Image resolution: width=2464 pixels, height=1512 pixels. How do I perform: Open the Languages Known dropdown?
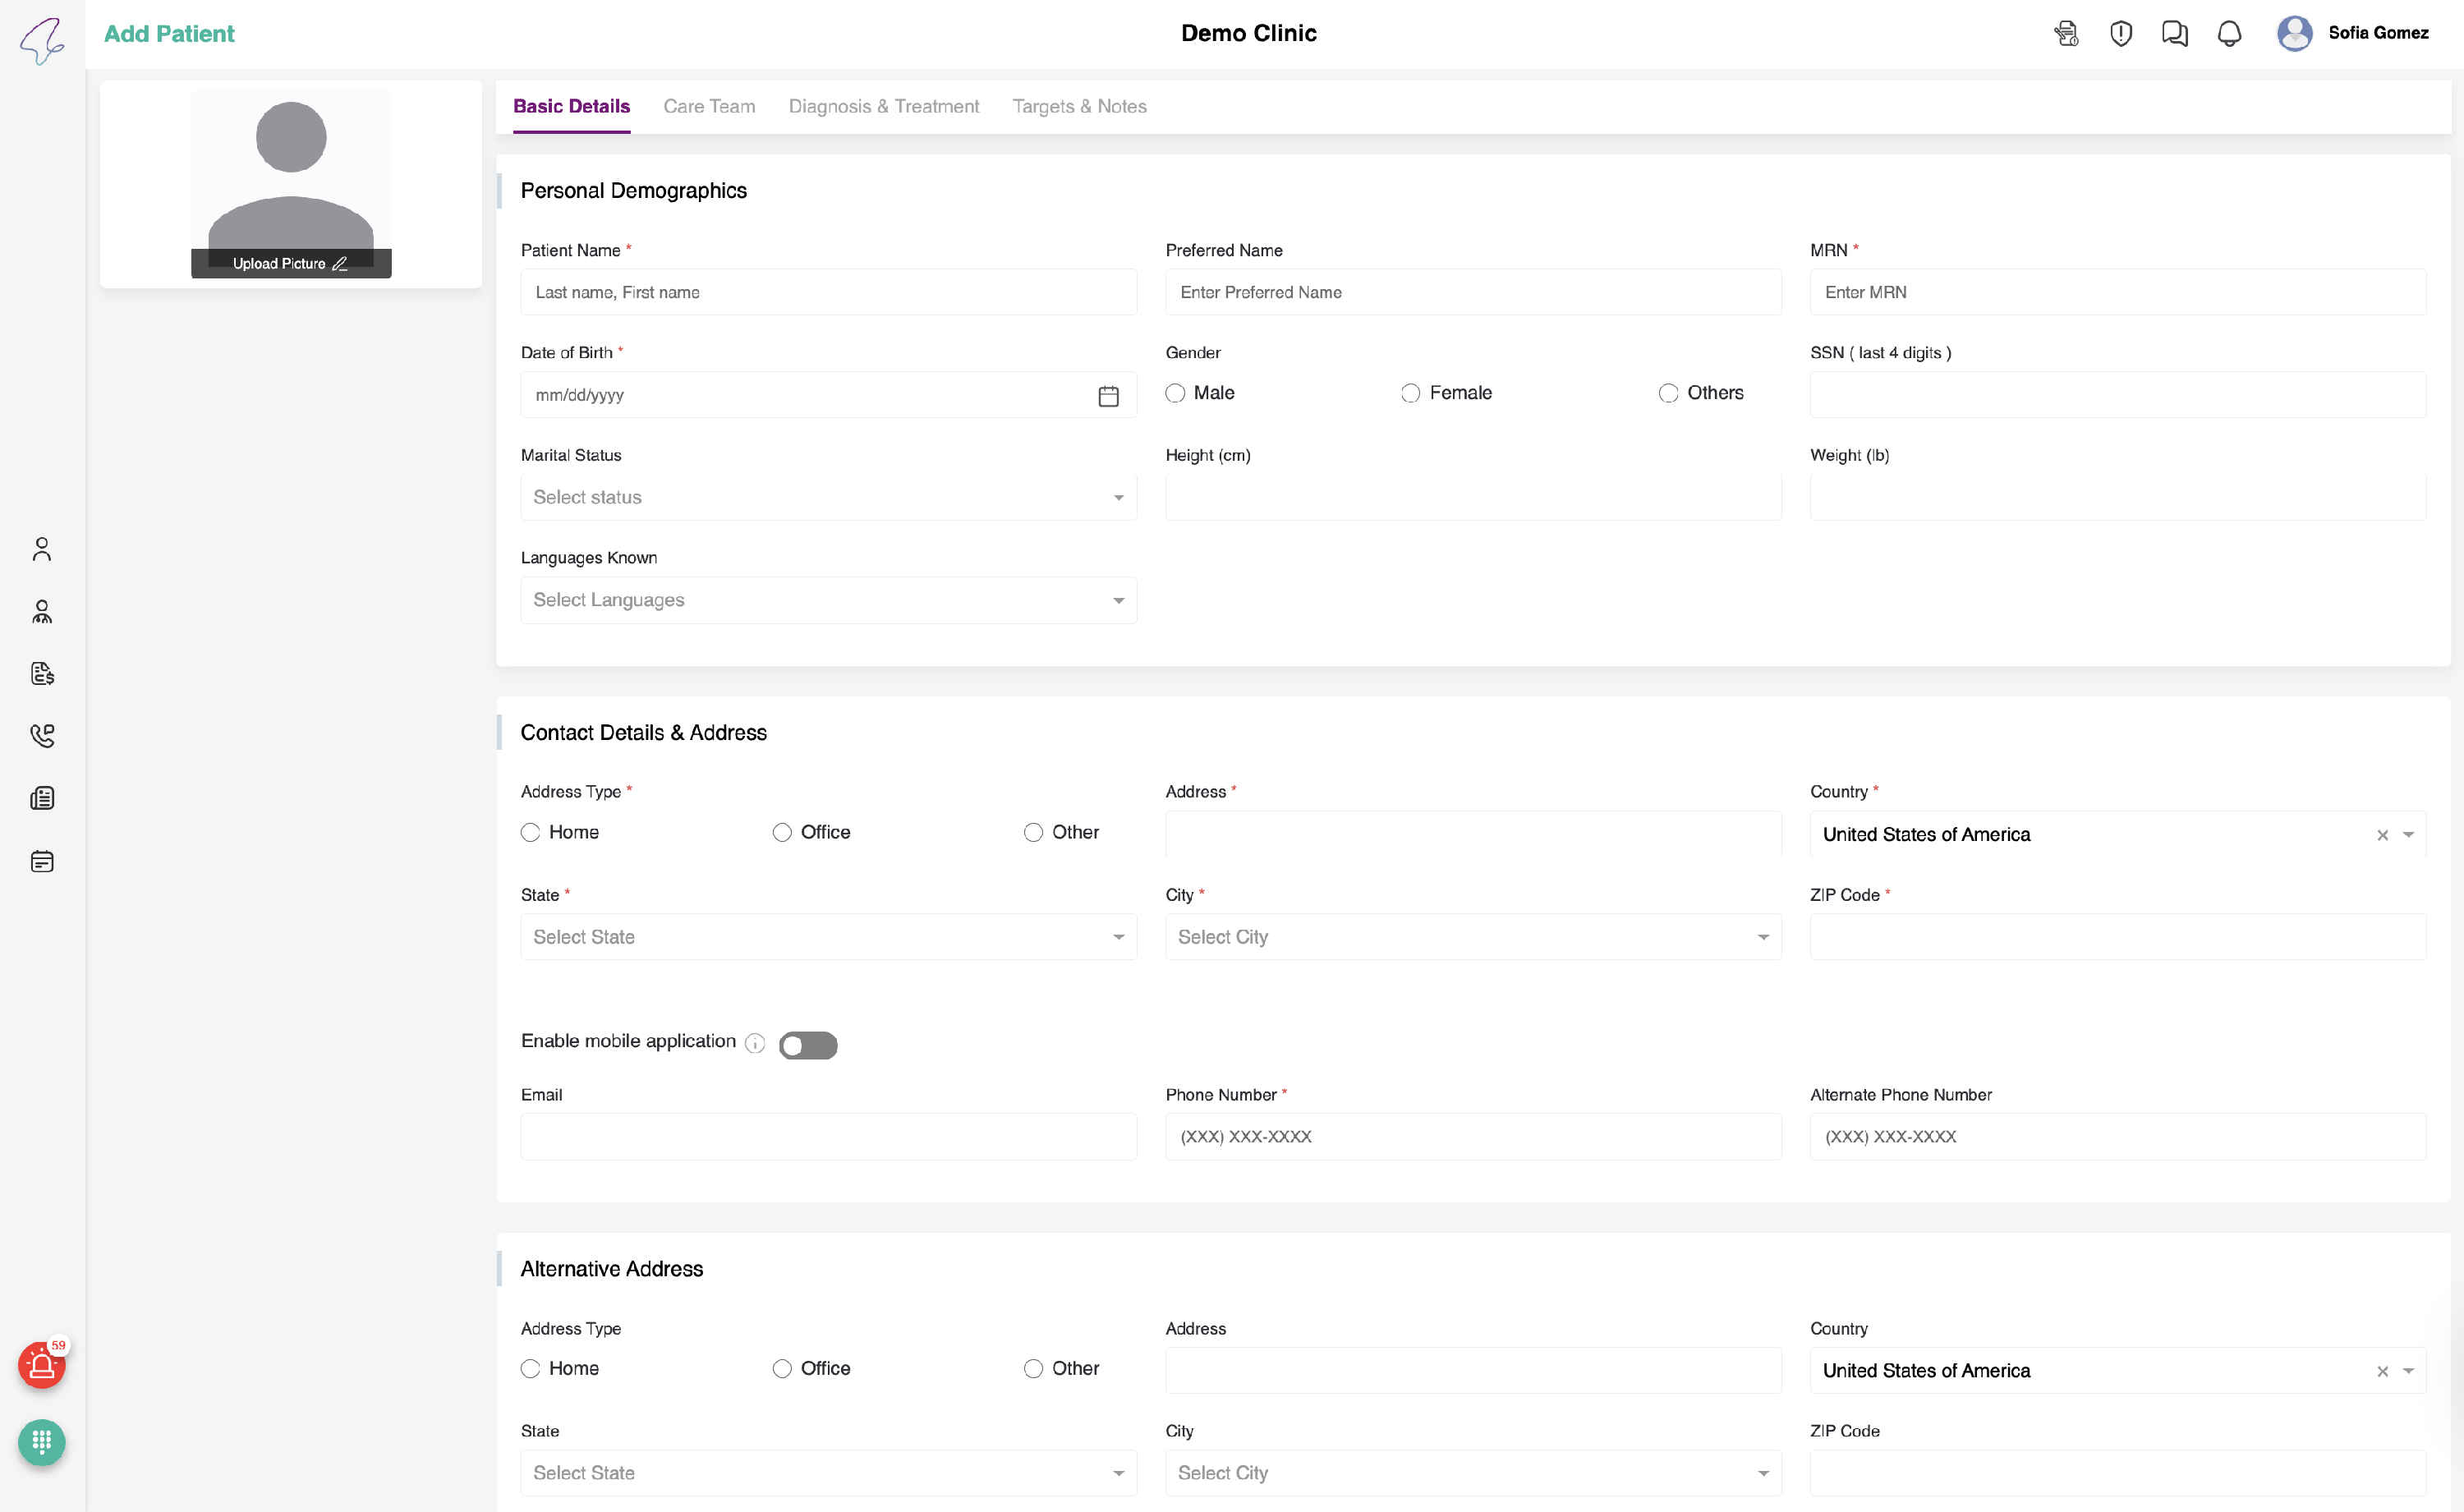pos(828,600)
